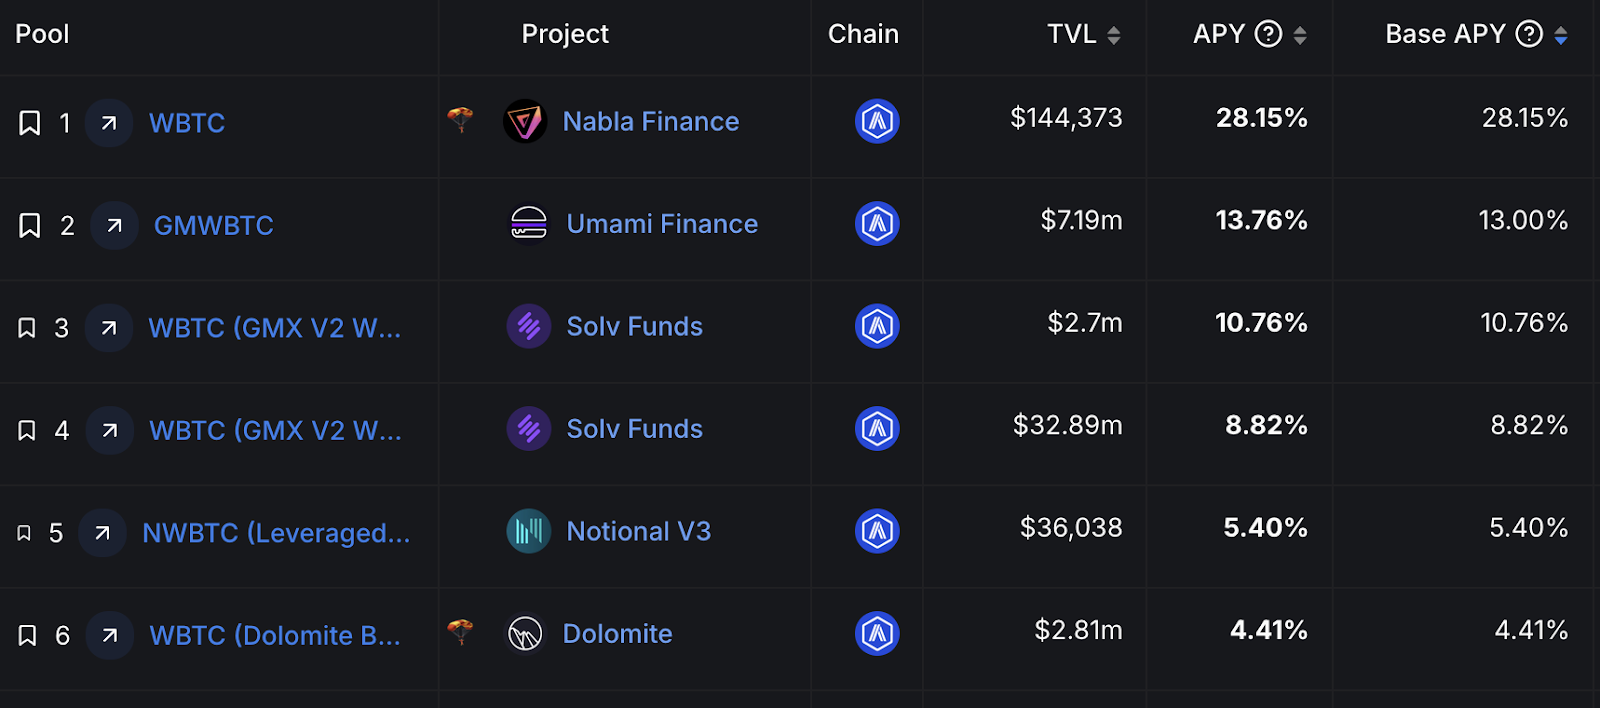Toggle bookmark on GMWBTC pool row

(30, 225)
